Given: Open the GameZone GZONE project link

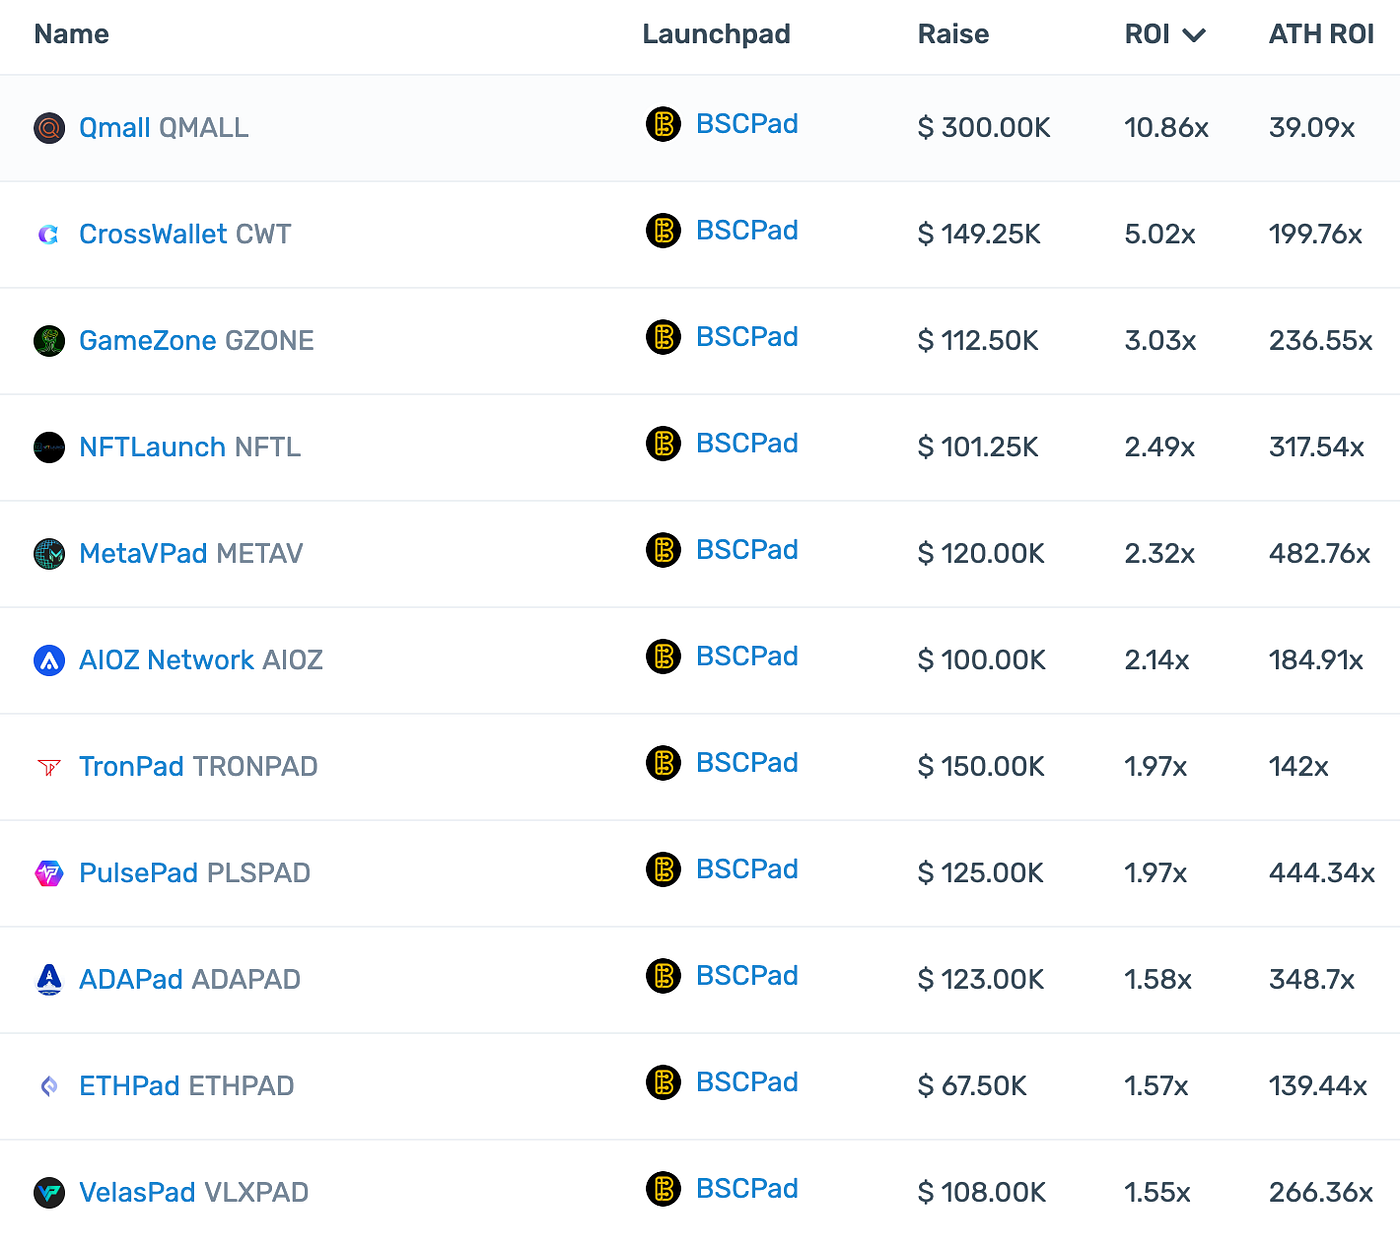Looking at the screenshot, I should click(196, 341).
